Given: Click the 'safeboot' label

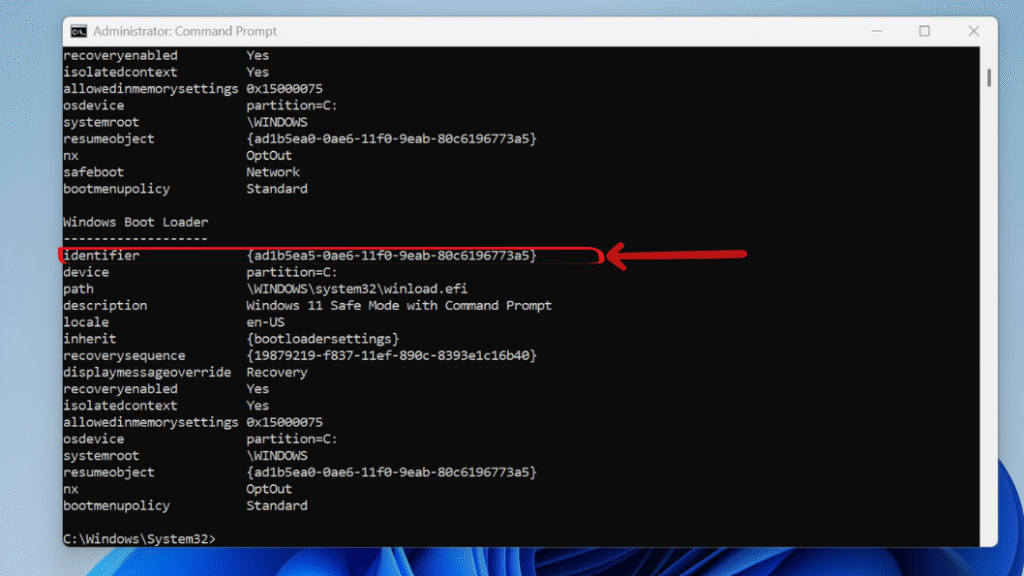Looking at the screenshot, I should pos(93,172).
